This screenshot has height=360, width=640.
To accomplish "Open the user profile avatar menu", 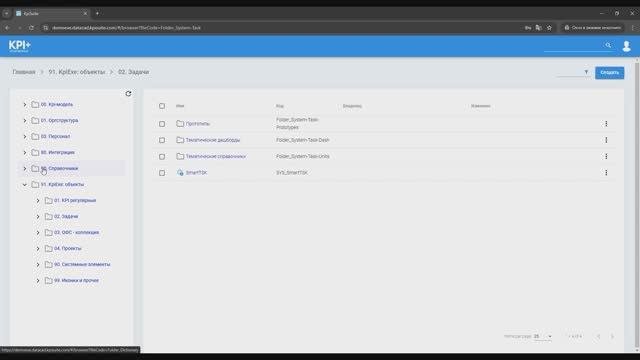I will [x=627, y=46].
